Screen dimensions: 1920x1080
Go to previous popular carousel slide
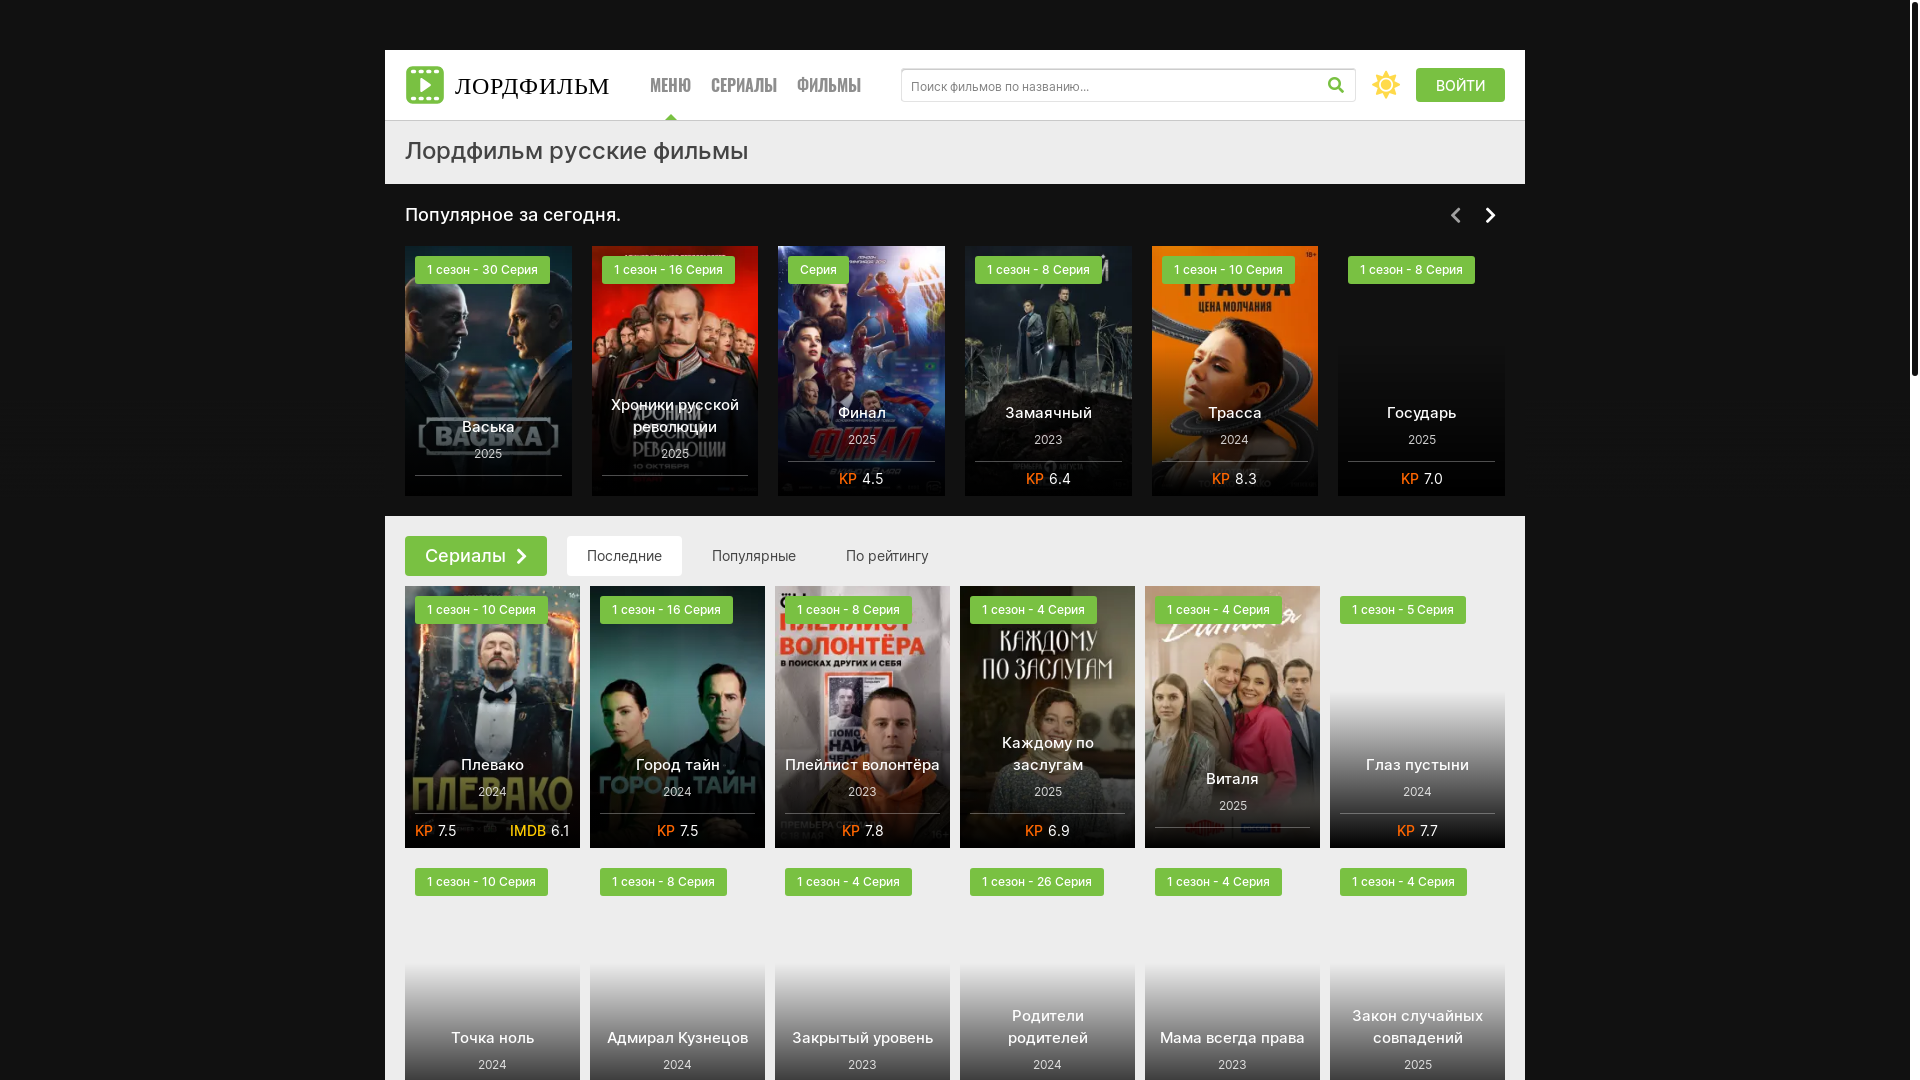coord(1456,215)
